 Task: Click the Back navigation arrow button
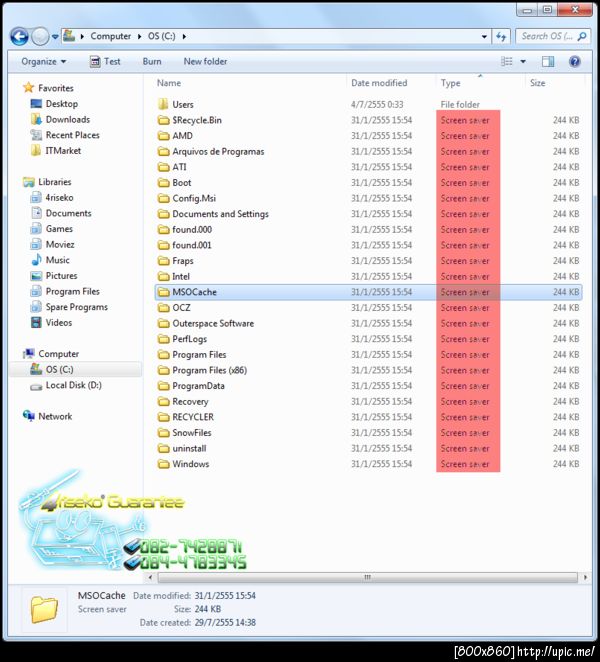[19, 37]
